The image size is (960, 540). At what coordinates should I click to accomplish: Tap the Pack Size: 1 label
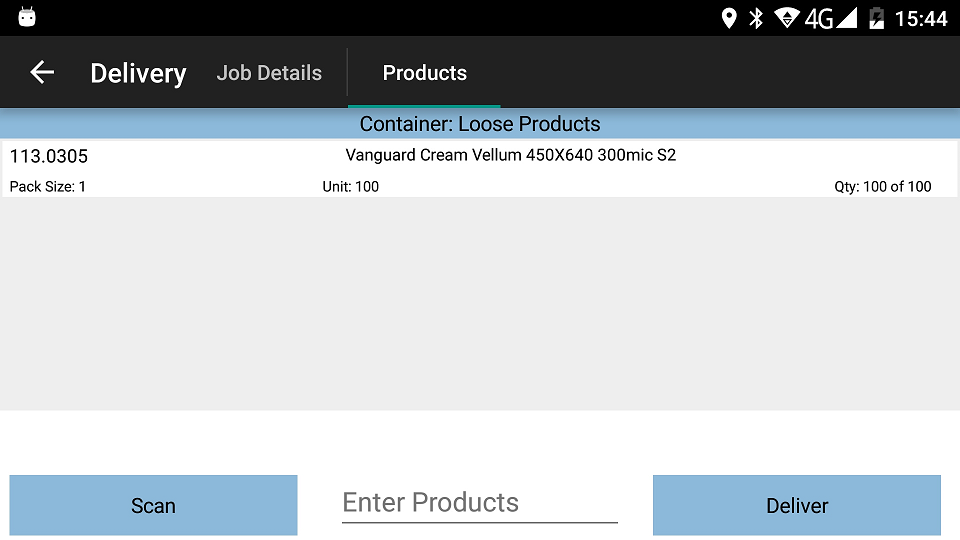(48, 187)
